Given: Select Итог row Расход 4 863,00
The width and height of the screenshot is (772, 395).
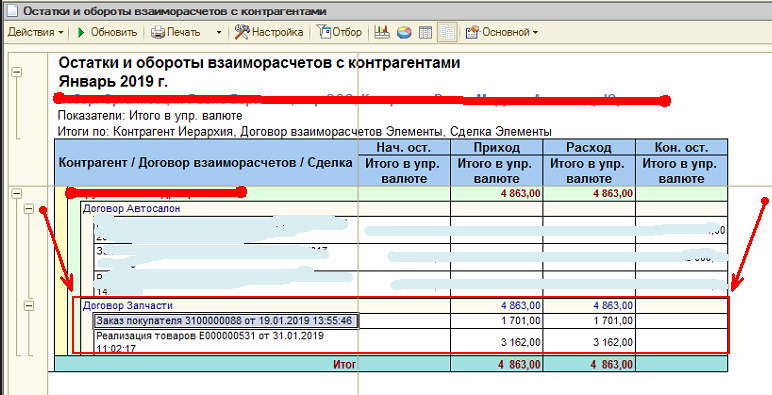Looking at the screenshot, I should point(589,364).
